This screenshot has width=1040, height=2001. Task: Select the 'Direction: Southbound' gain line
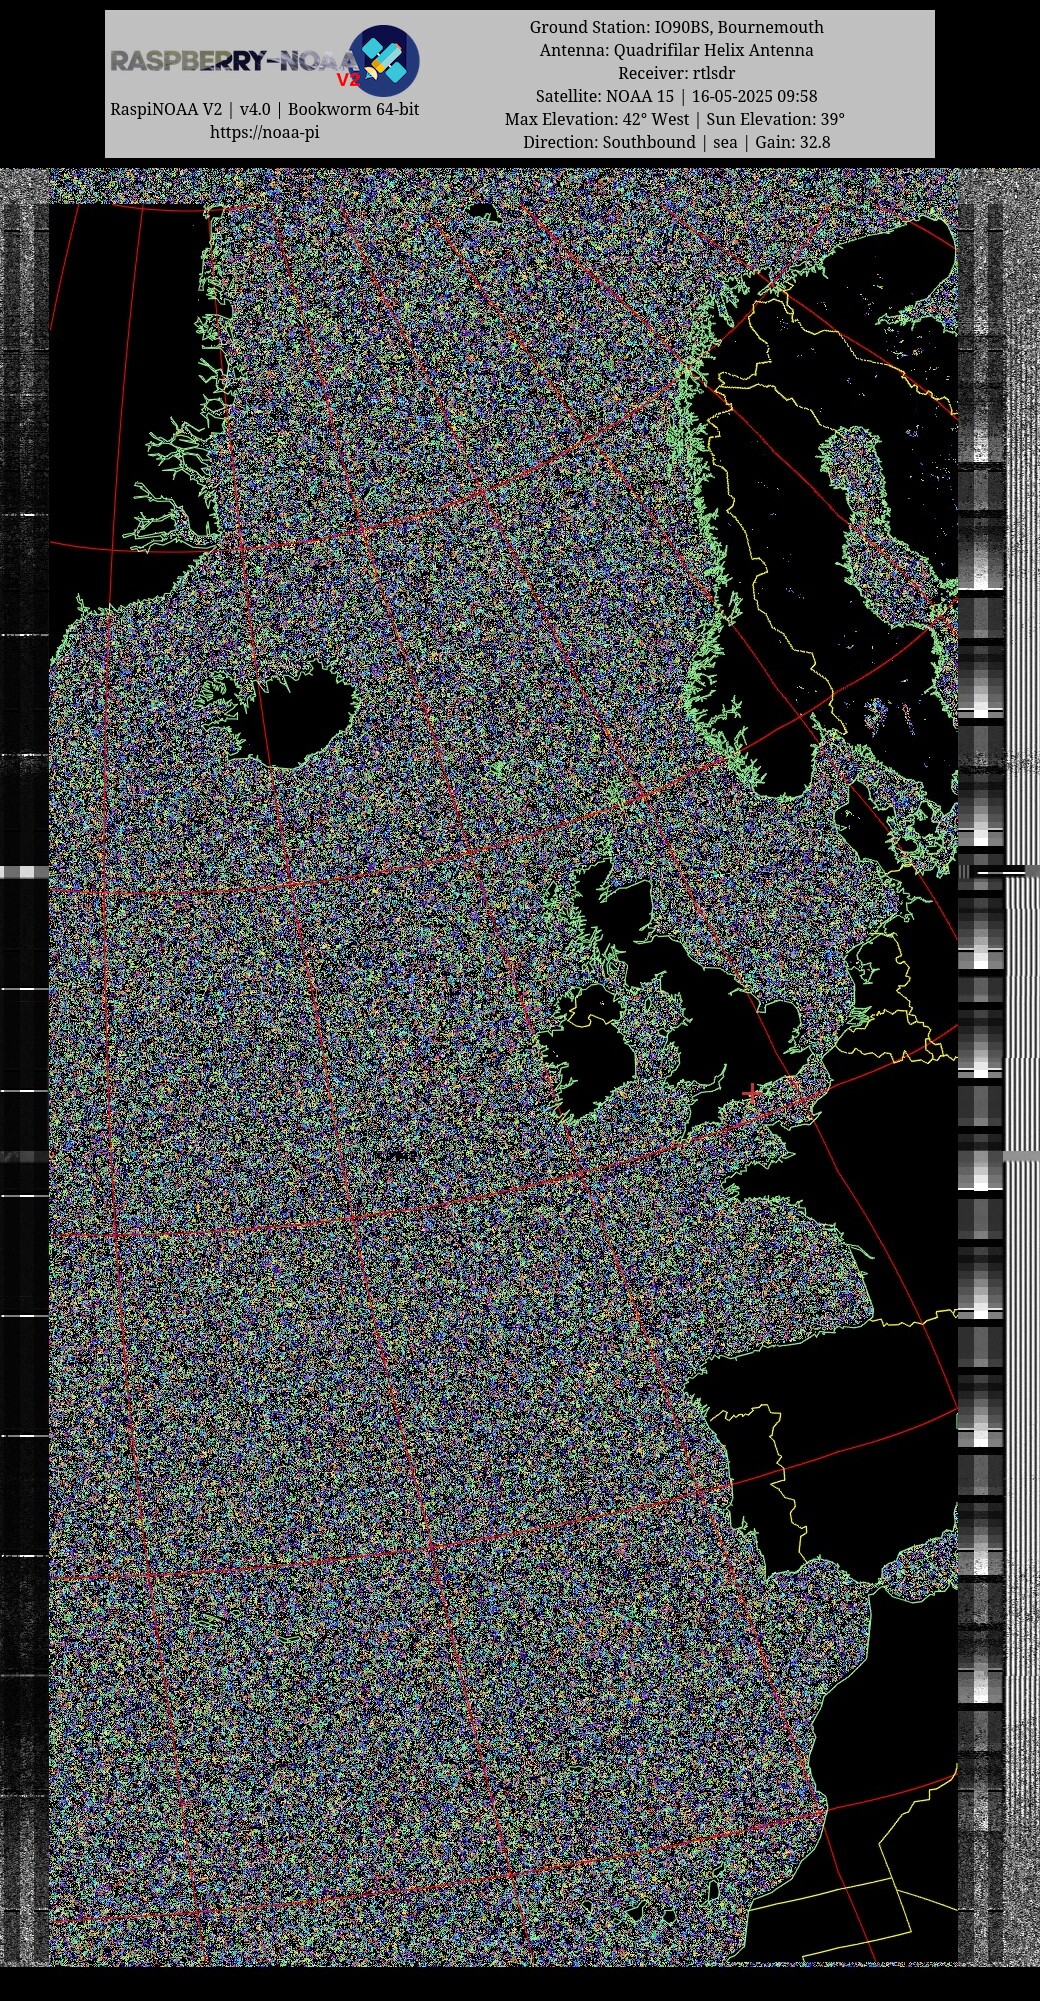pos(676,142)
